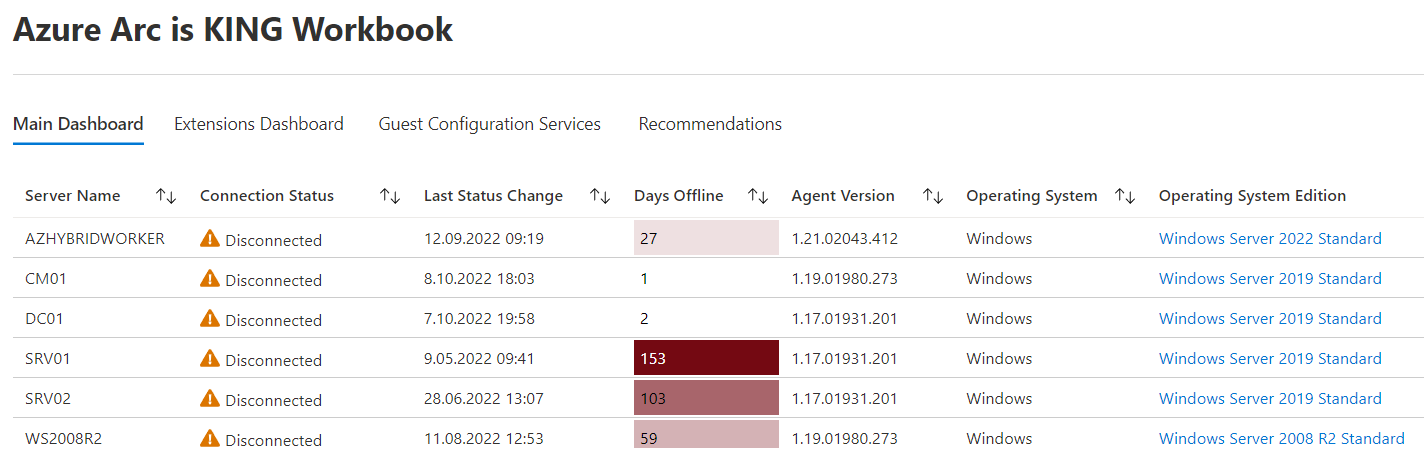Sort by Agent Version arrows

(933, 196)
